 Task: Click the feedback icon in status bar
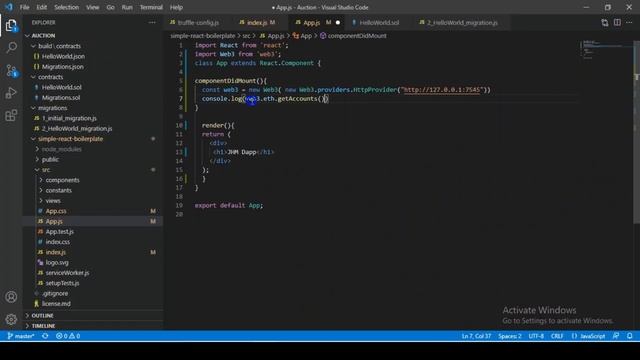(616, 336)
